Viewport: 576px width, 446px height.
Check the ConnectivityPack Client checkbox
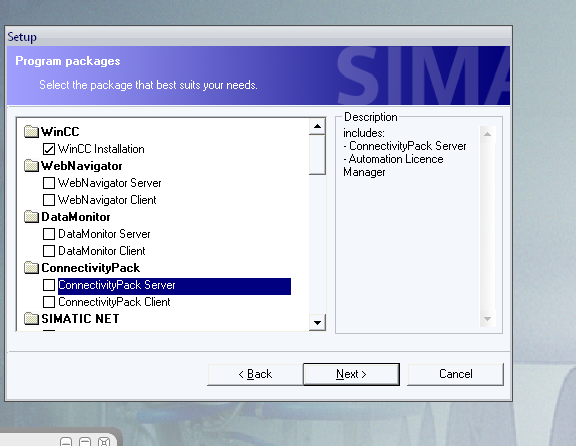pyautogui.click(x=49, y=302)
